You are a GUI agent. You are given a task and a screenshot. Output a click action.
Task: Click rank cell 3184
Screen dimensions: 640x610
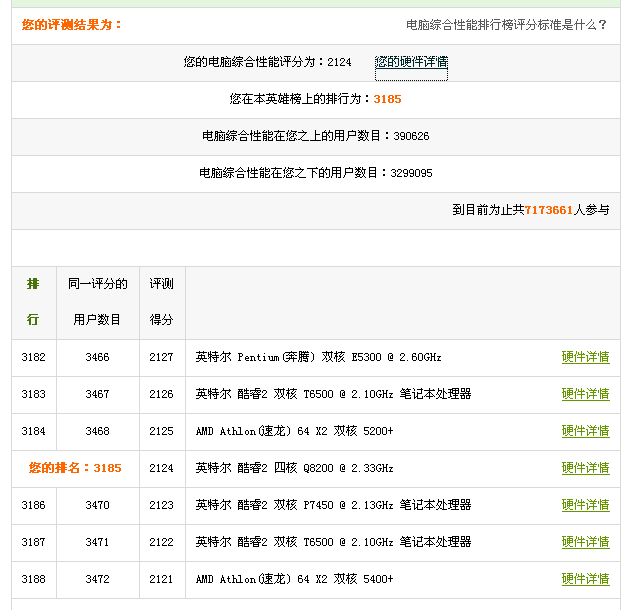tap(33, 431)
